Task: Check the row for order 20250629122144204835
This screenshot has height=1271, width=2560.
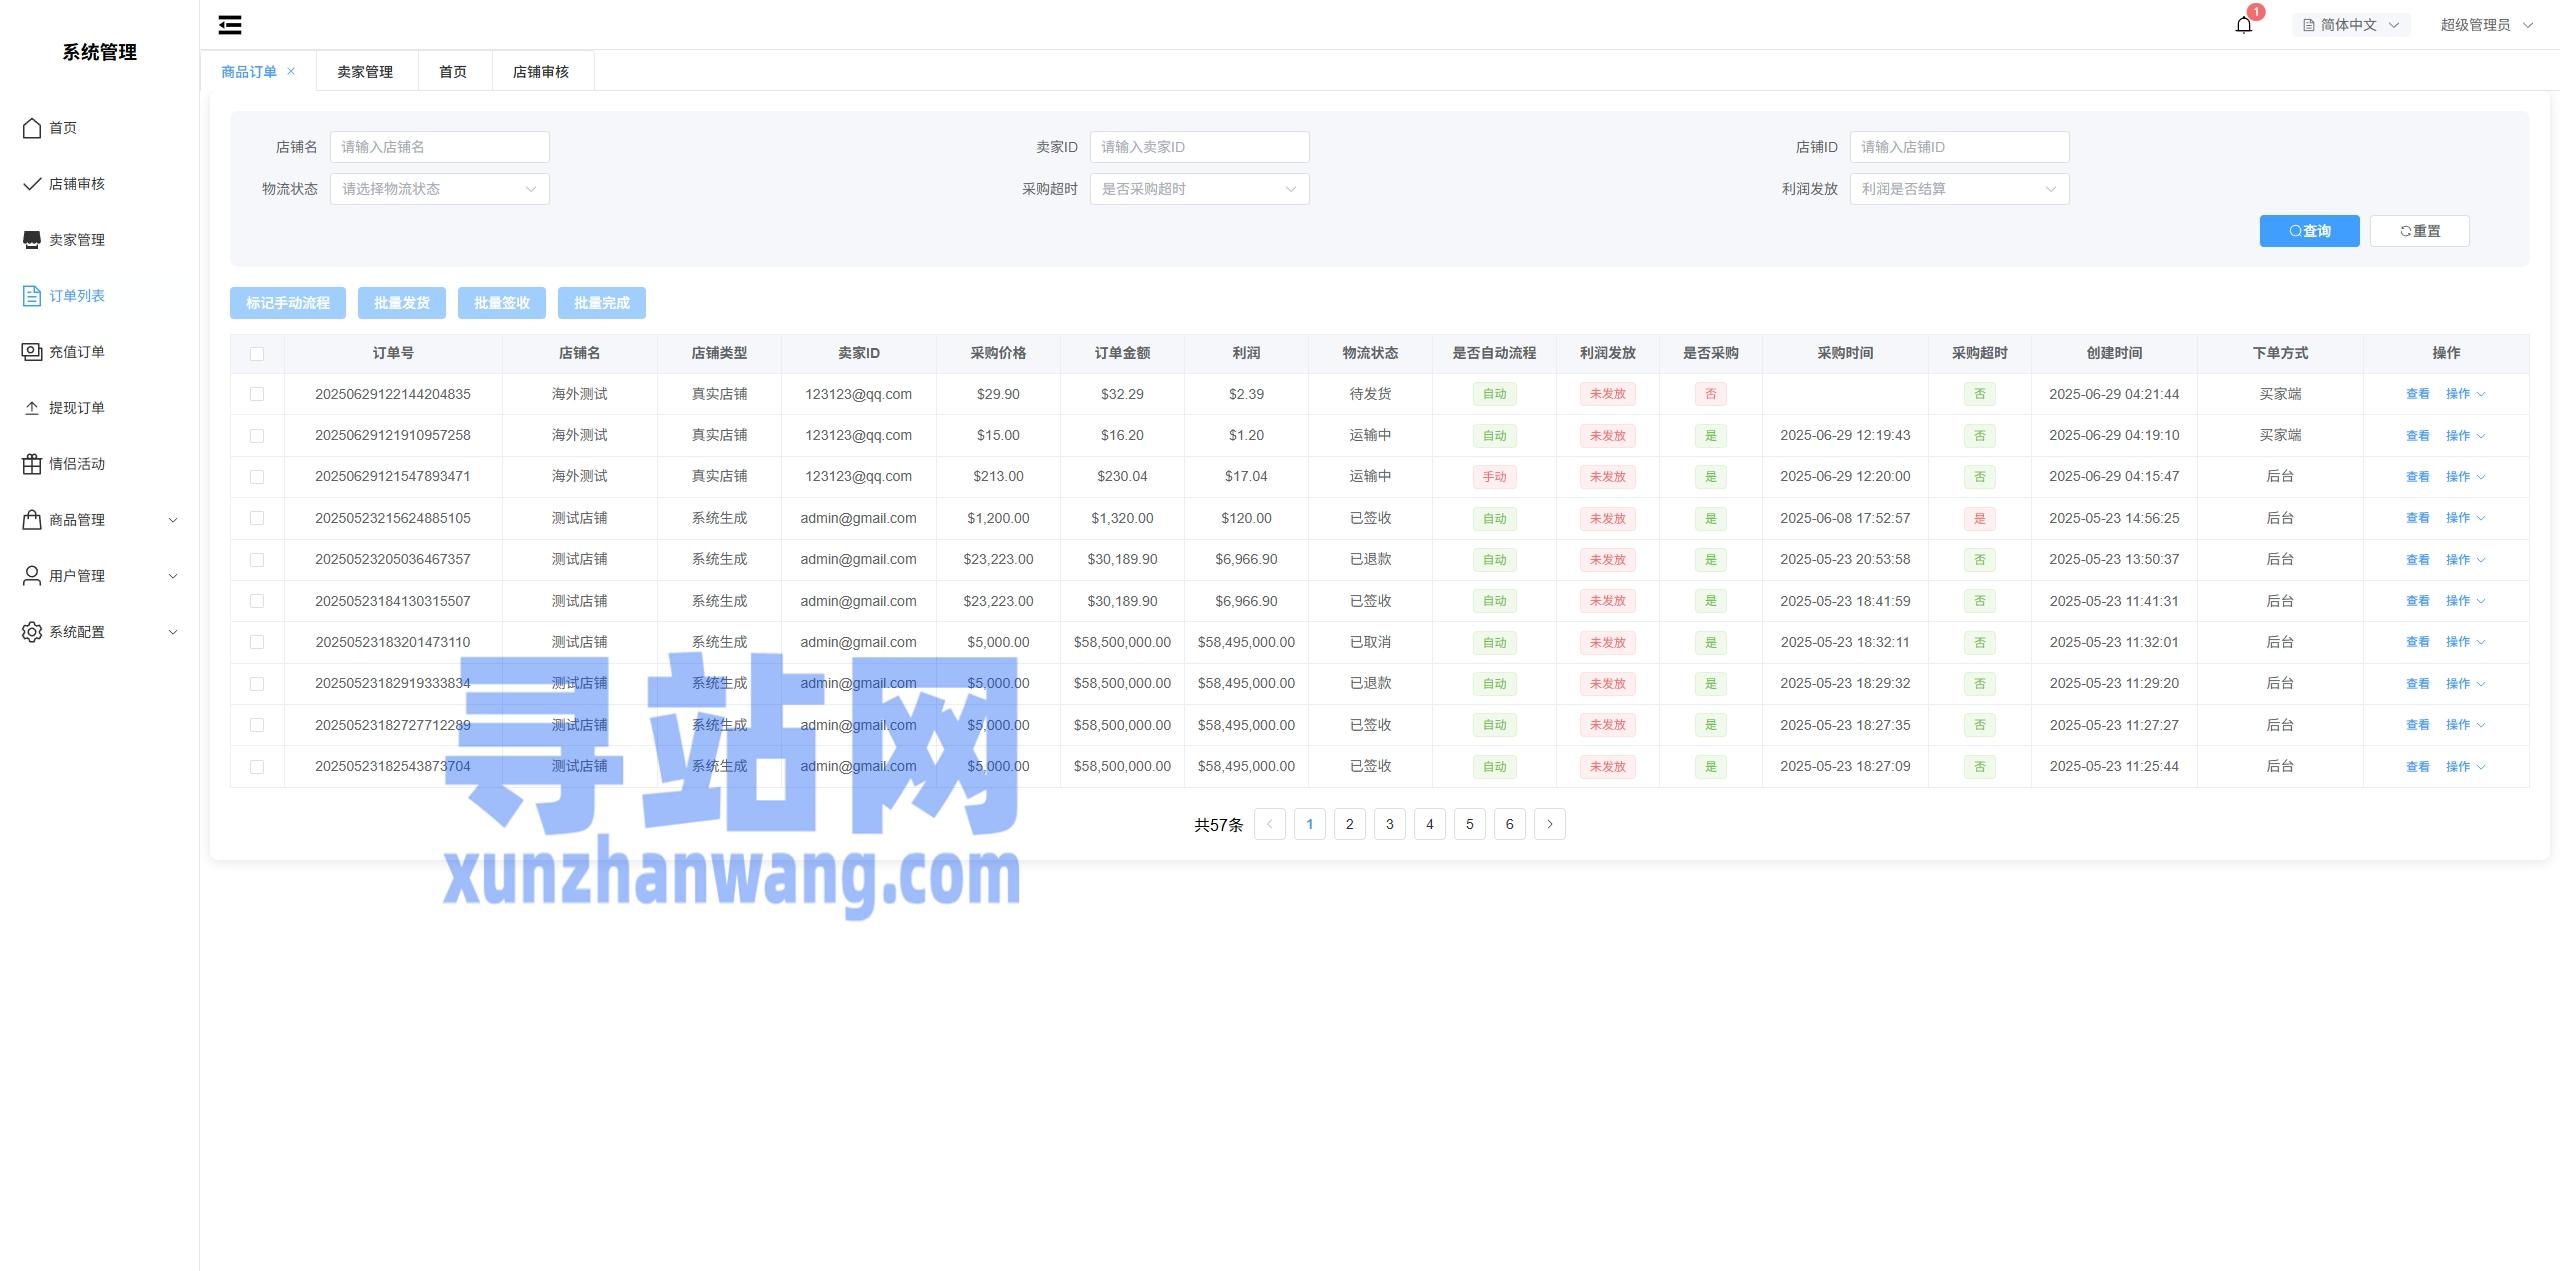Action: [x=257, y=394]
